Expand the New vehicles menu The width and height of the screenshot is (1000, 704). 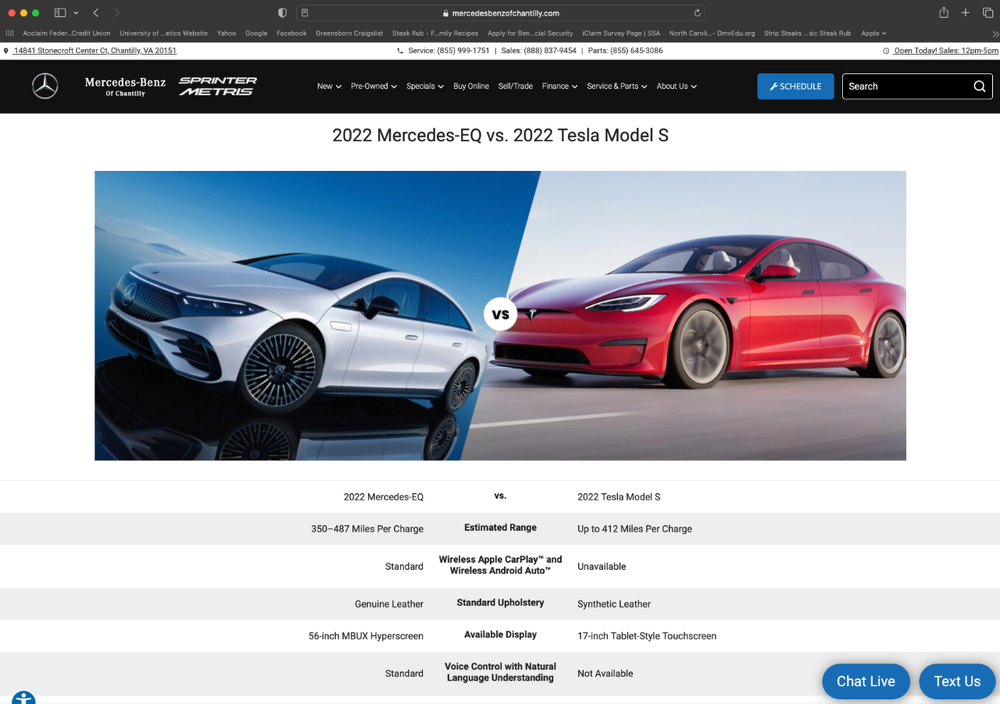pos(329,87)
